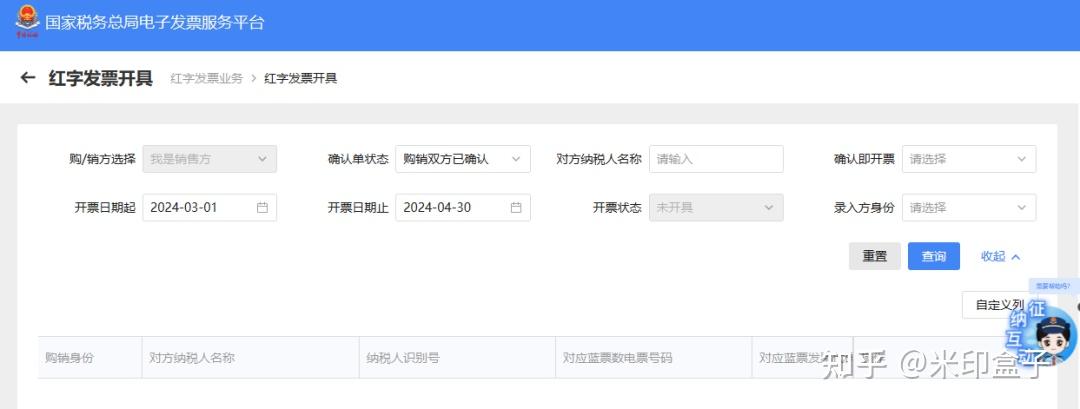Open the 确认单状态 dropdown

click(463, 159)
